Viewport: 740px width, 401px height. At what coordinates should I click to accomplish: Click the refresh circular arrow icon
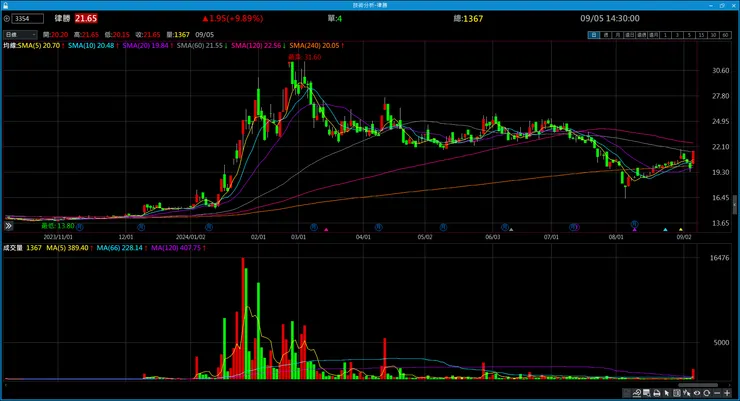(706, 393)
